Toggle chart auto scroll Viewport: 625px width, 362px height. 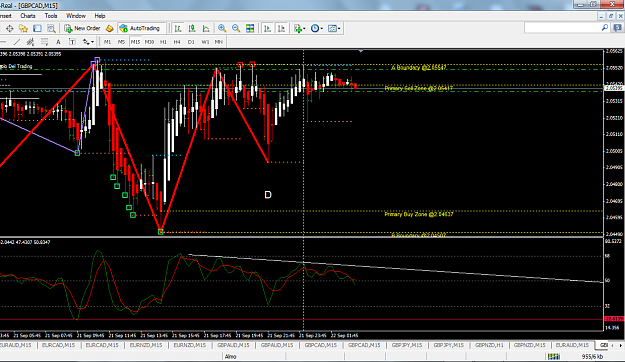click(x=267, y=28)
